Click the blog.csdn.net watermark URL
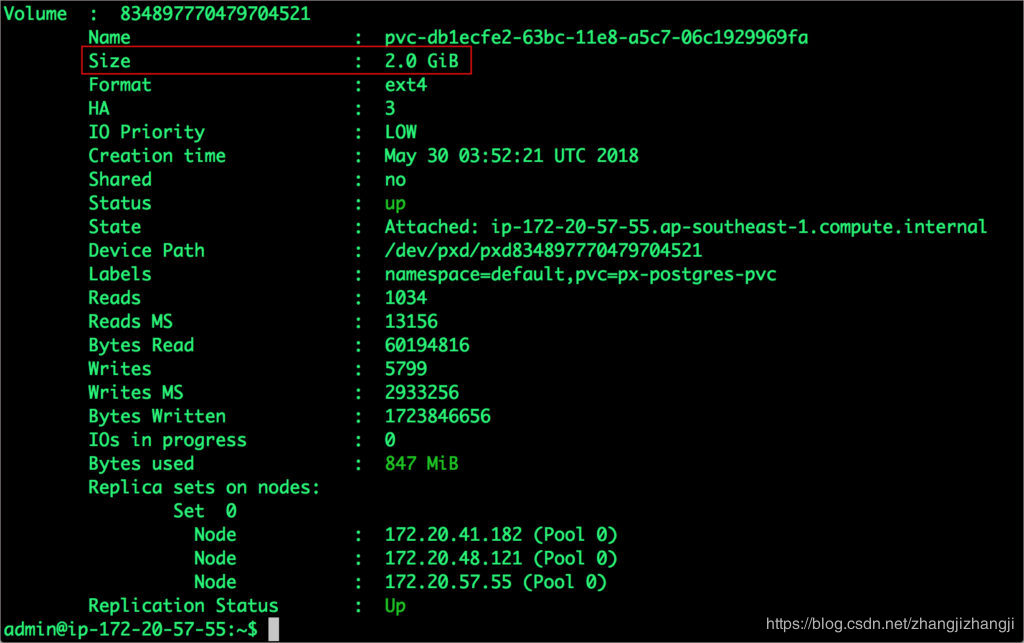1024x643 pixels. (890, 623)
